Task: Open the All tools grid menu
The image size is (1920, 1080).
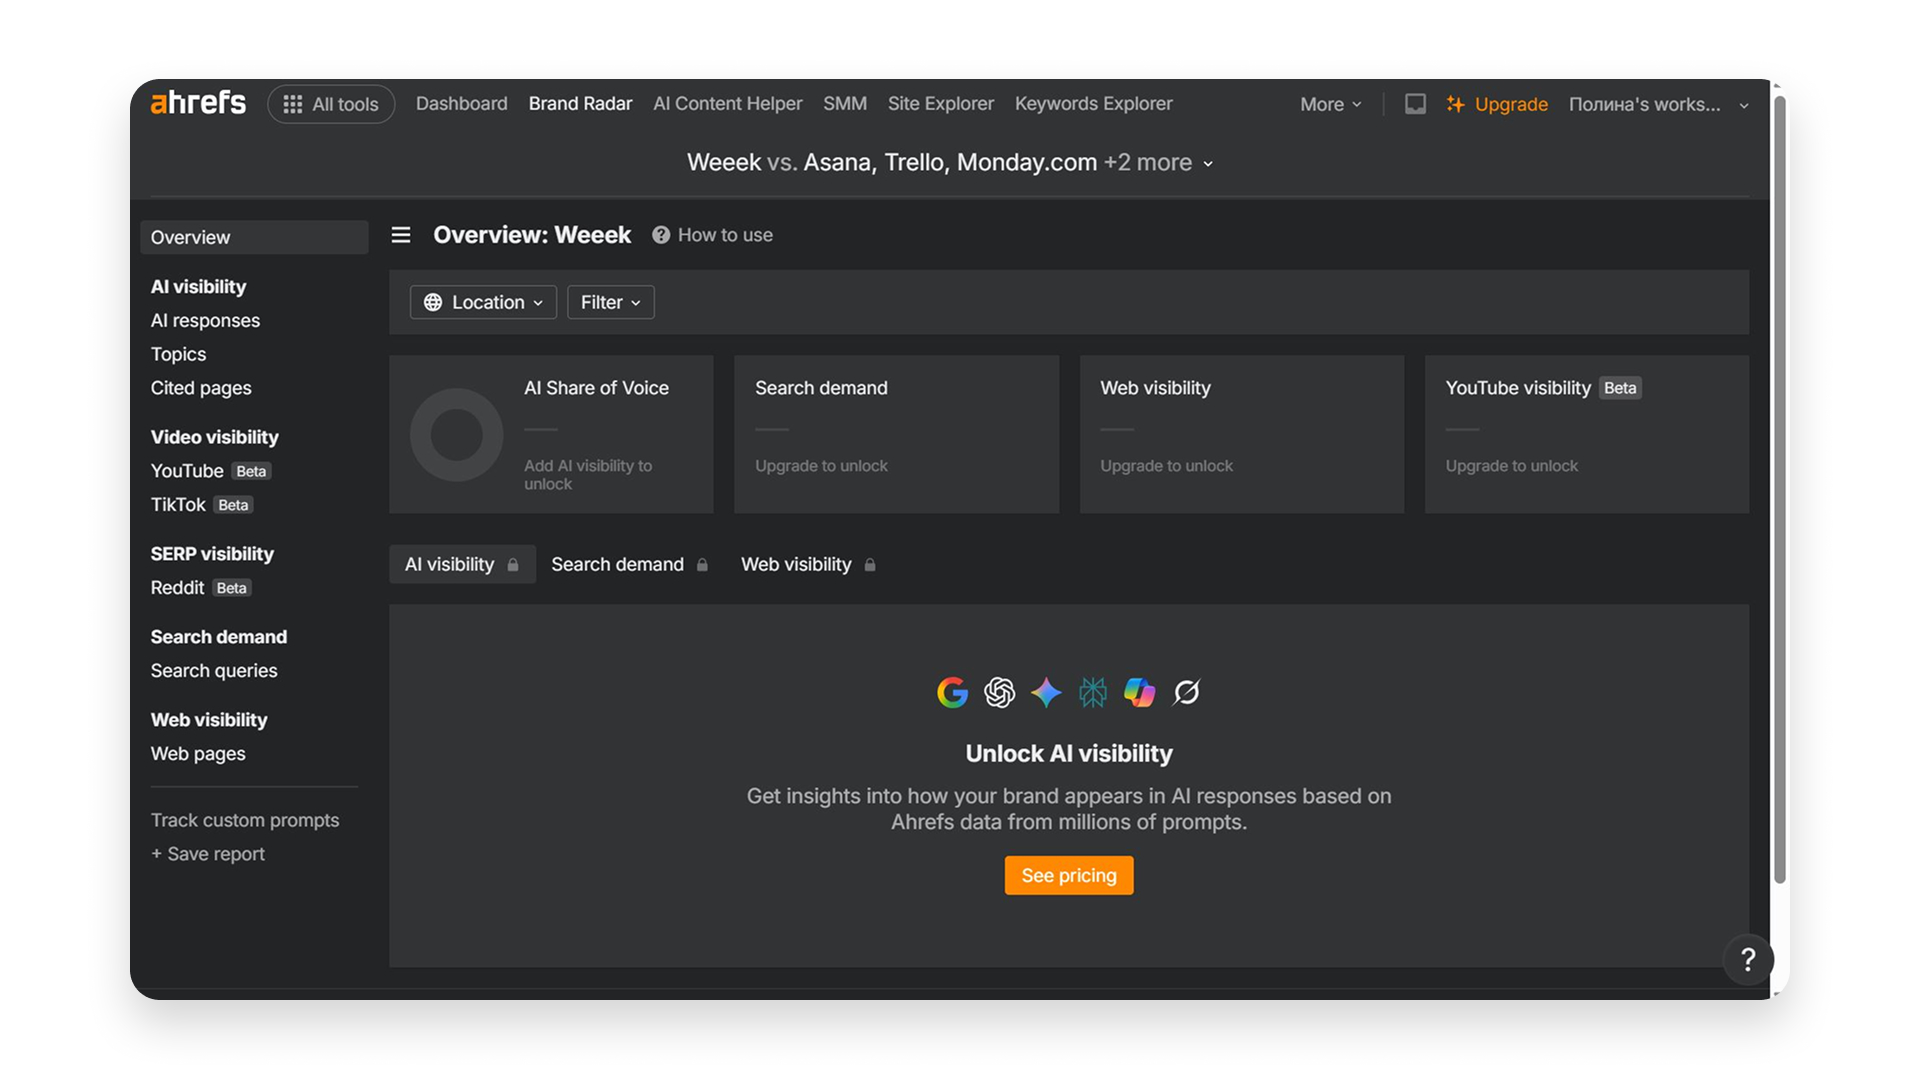Action: (x=331, y=104)
